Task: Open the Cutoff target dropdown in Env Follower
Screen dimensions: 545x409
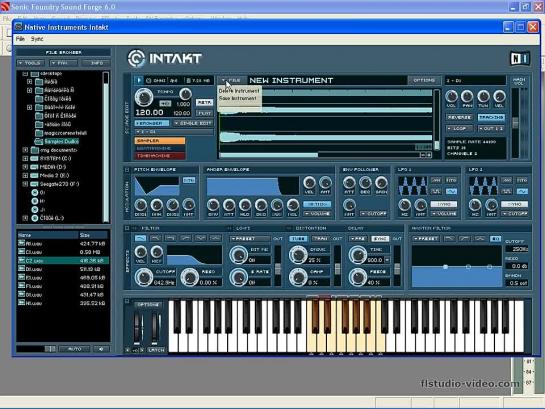Action: 374,213
